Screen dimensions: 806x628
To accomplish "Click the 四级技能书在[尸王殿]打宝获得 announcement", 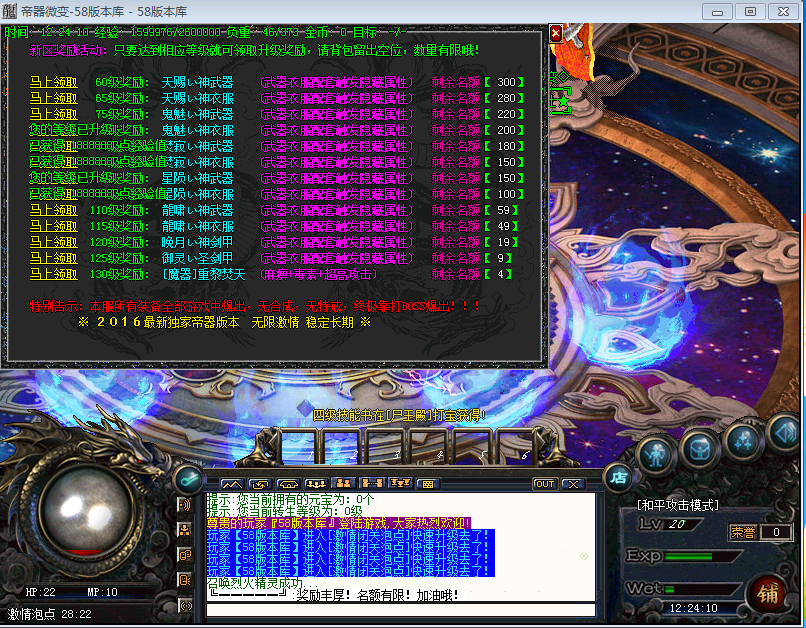I will 399,415.
